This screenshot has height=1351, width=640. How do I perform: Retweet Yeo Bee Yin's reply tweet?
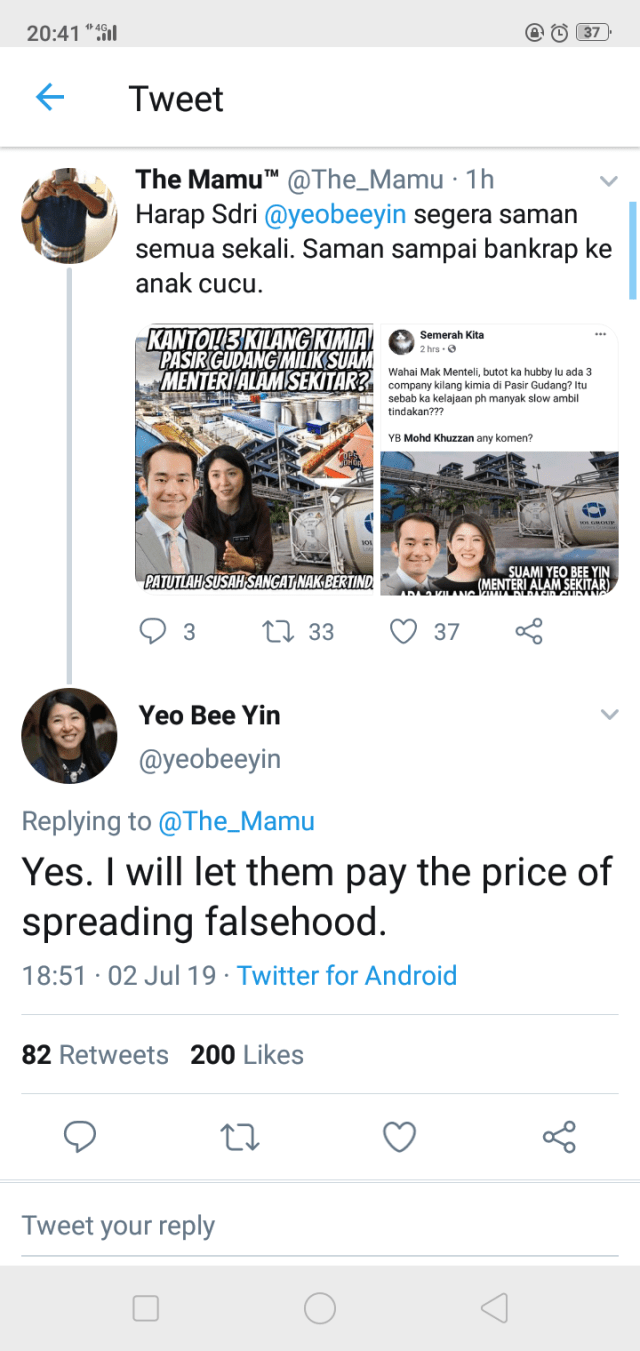tap(240, 1137)
